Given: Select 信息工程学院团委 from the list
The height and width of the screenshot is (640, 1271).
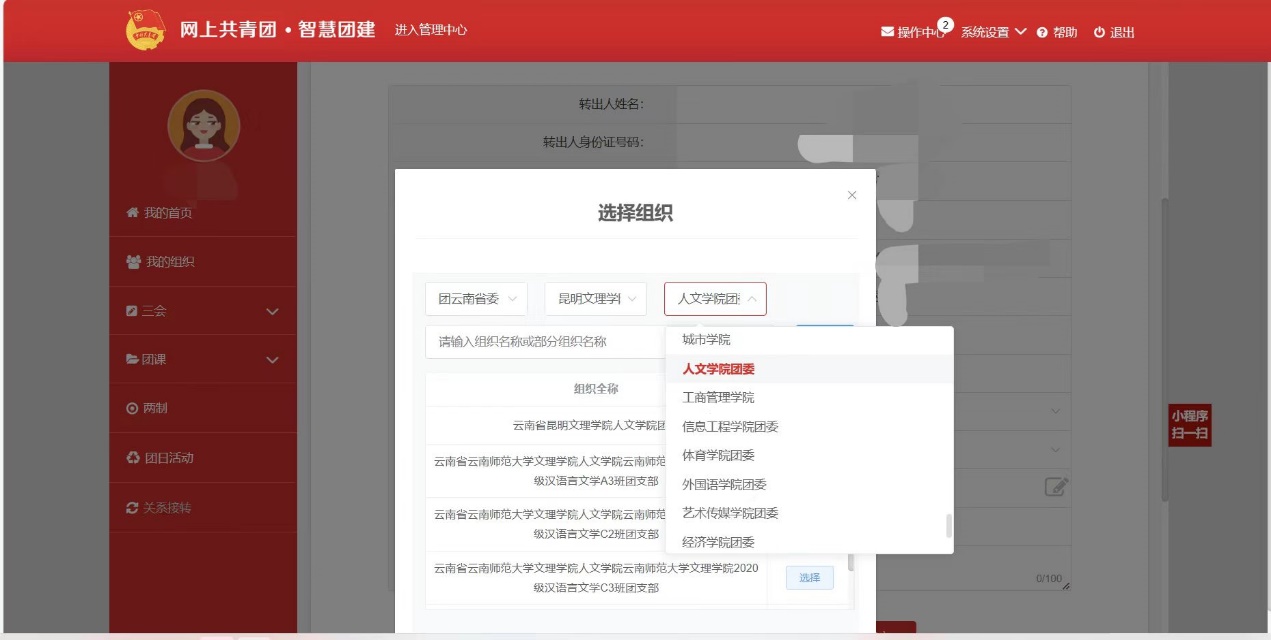Looking at the screenshot, I should pyautogui.click(x=730, y=426).
